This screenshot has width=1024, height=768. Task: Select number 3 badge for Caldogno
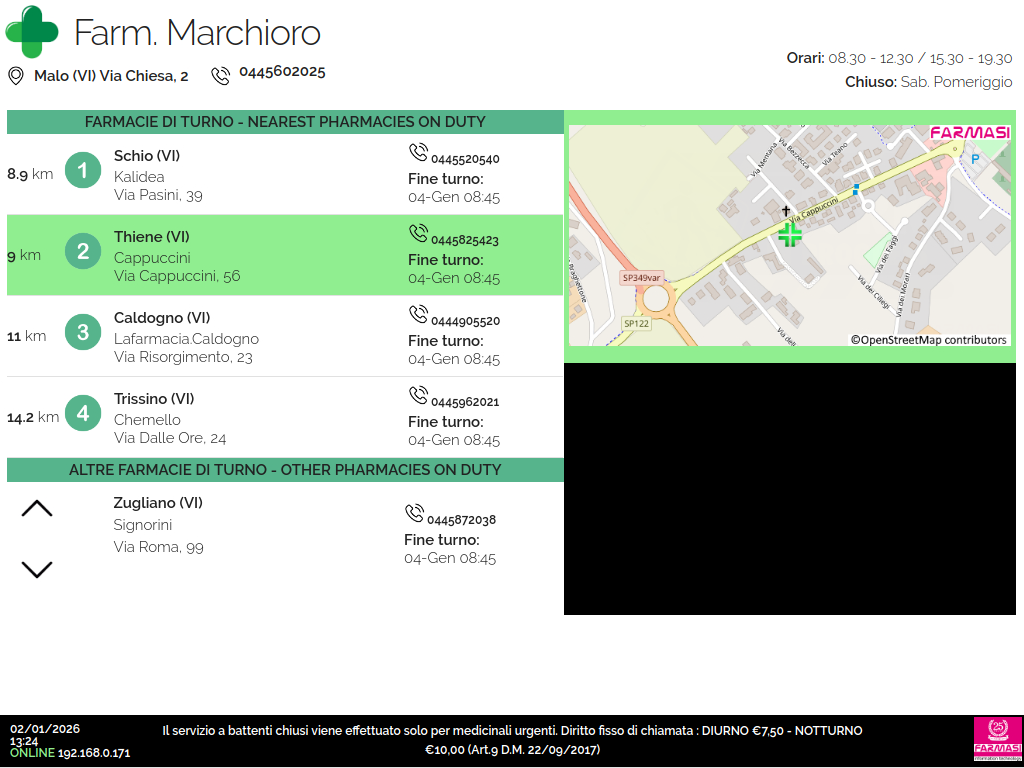(83, 332)
